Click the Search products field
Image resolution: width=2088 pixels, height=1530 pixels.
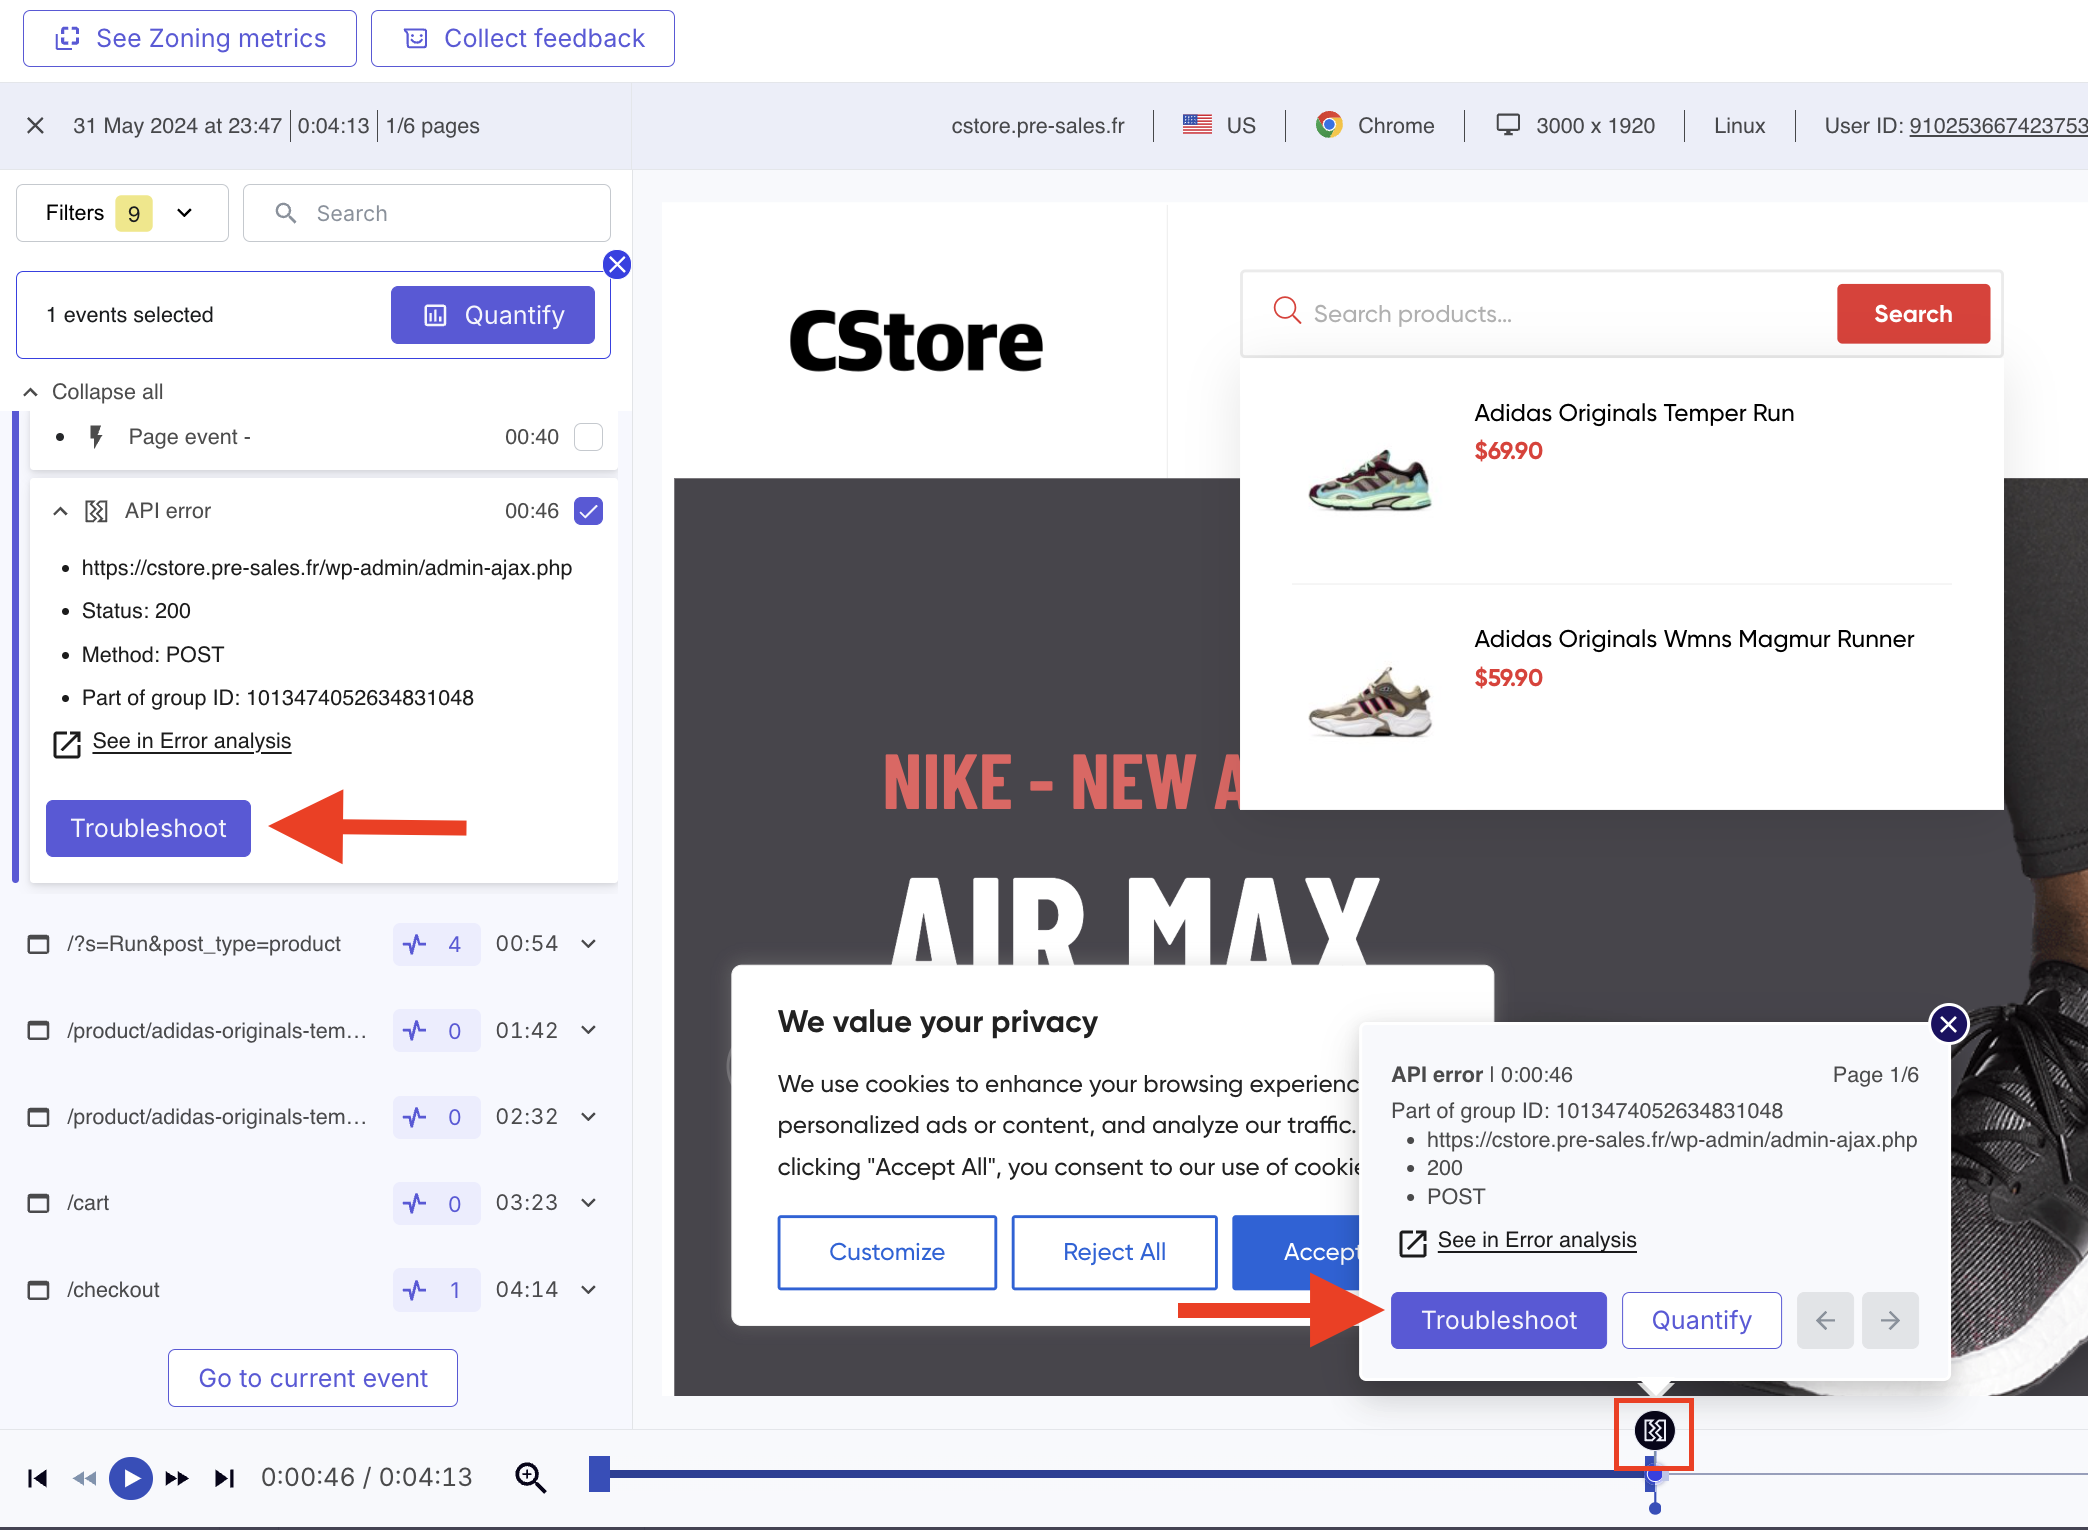click(1540, 314)
